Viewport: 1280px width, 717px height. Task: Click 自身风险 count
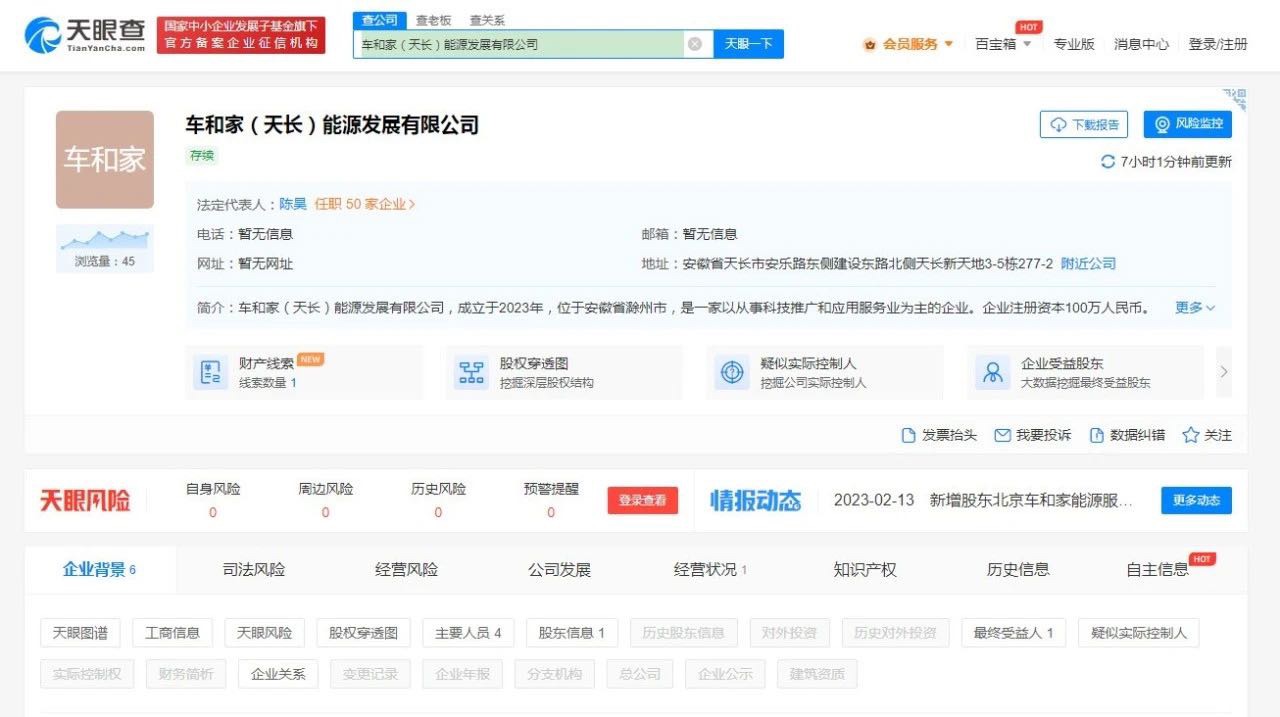coord(213,513)
